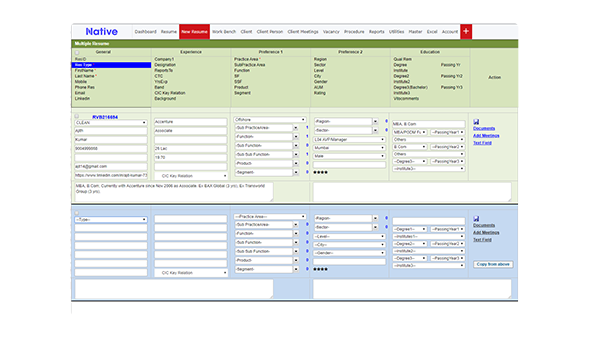Screen dimensions: 590x360
Task: Open Segment arrow button in first row
Action: [296, 172]
